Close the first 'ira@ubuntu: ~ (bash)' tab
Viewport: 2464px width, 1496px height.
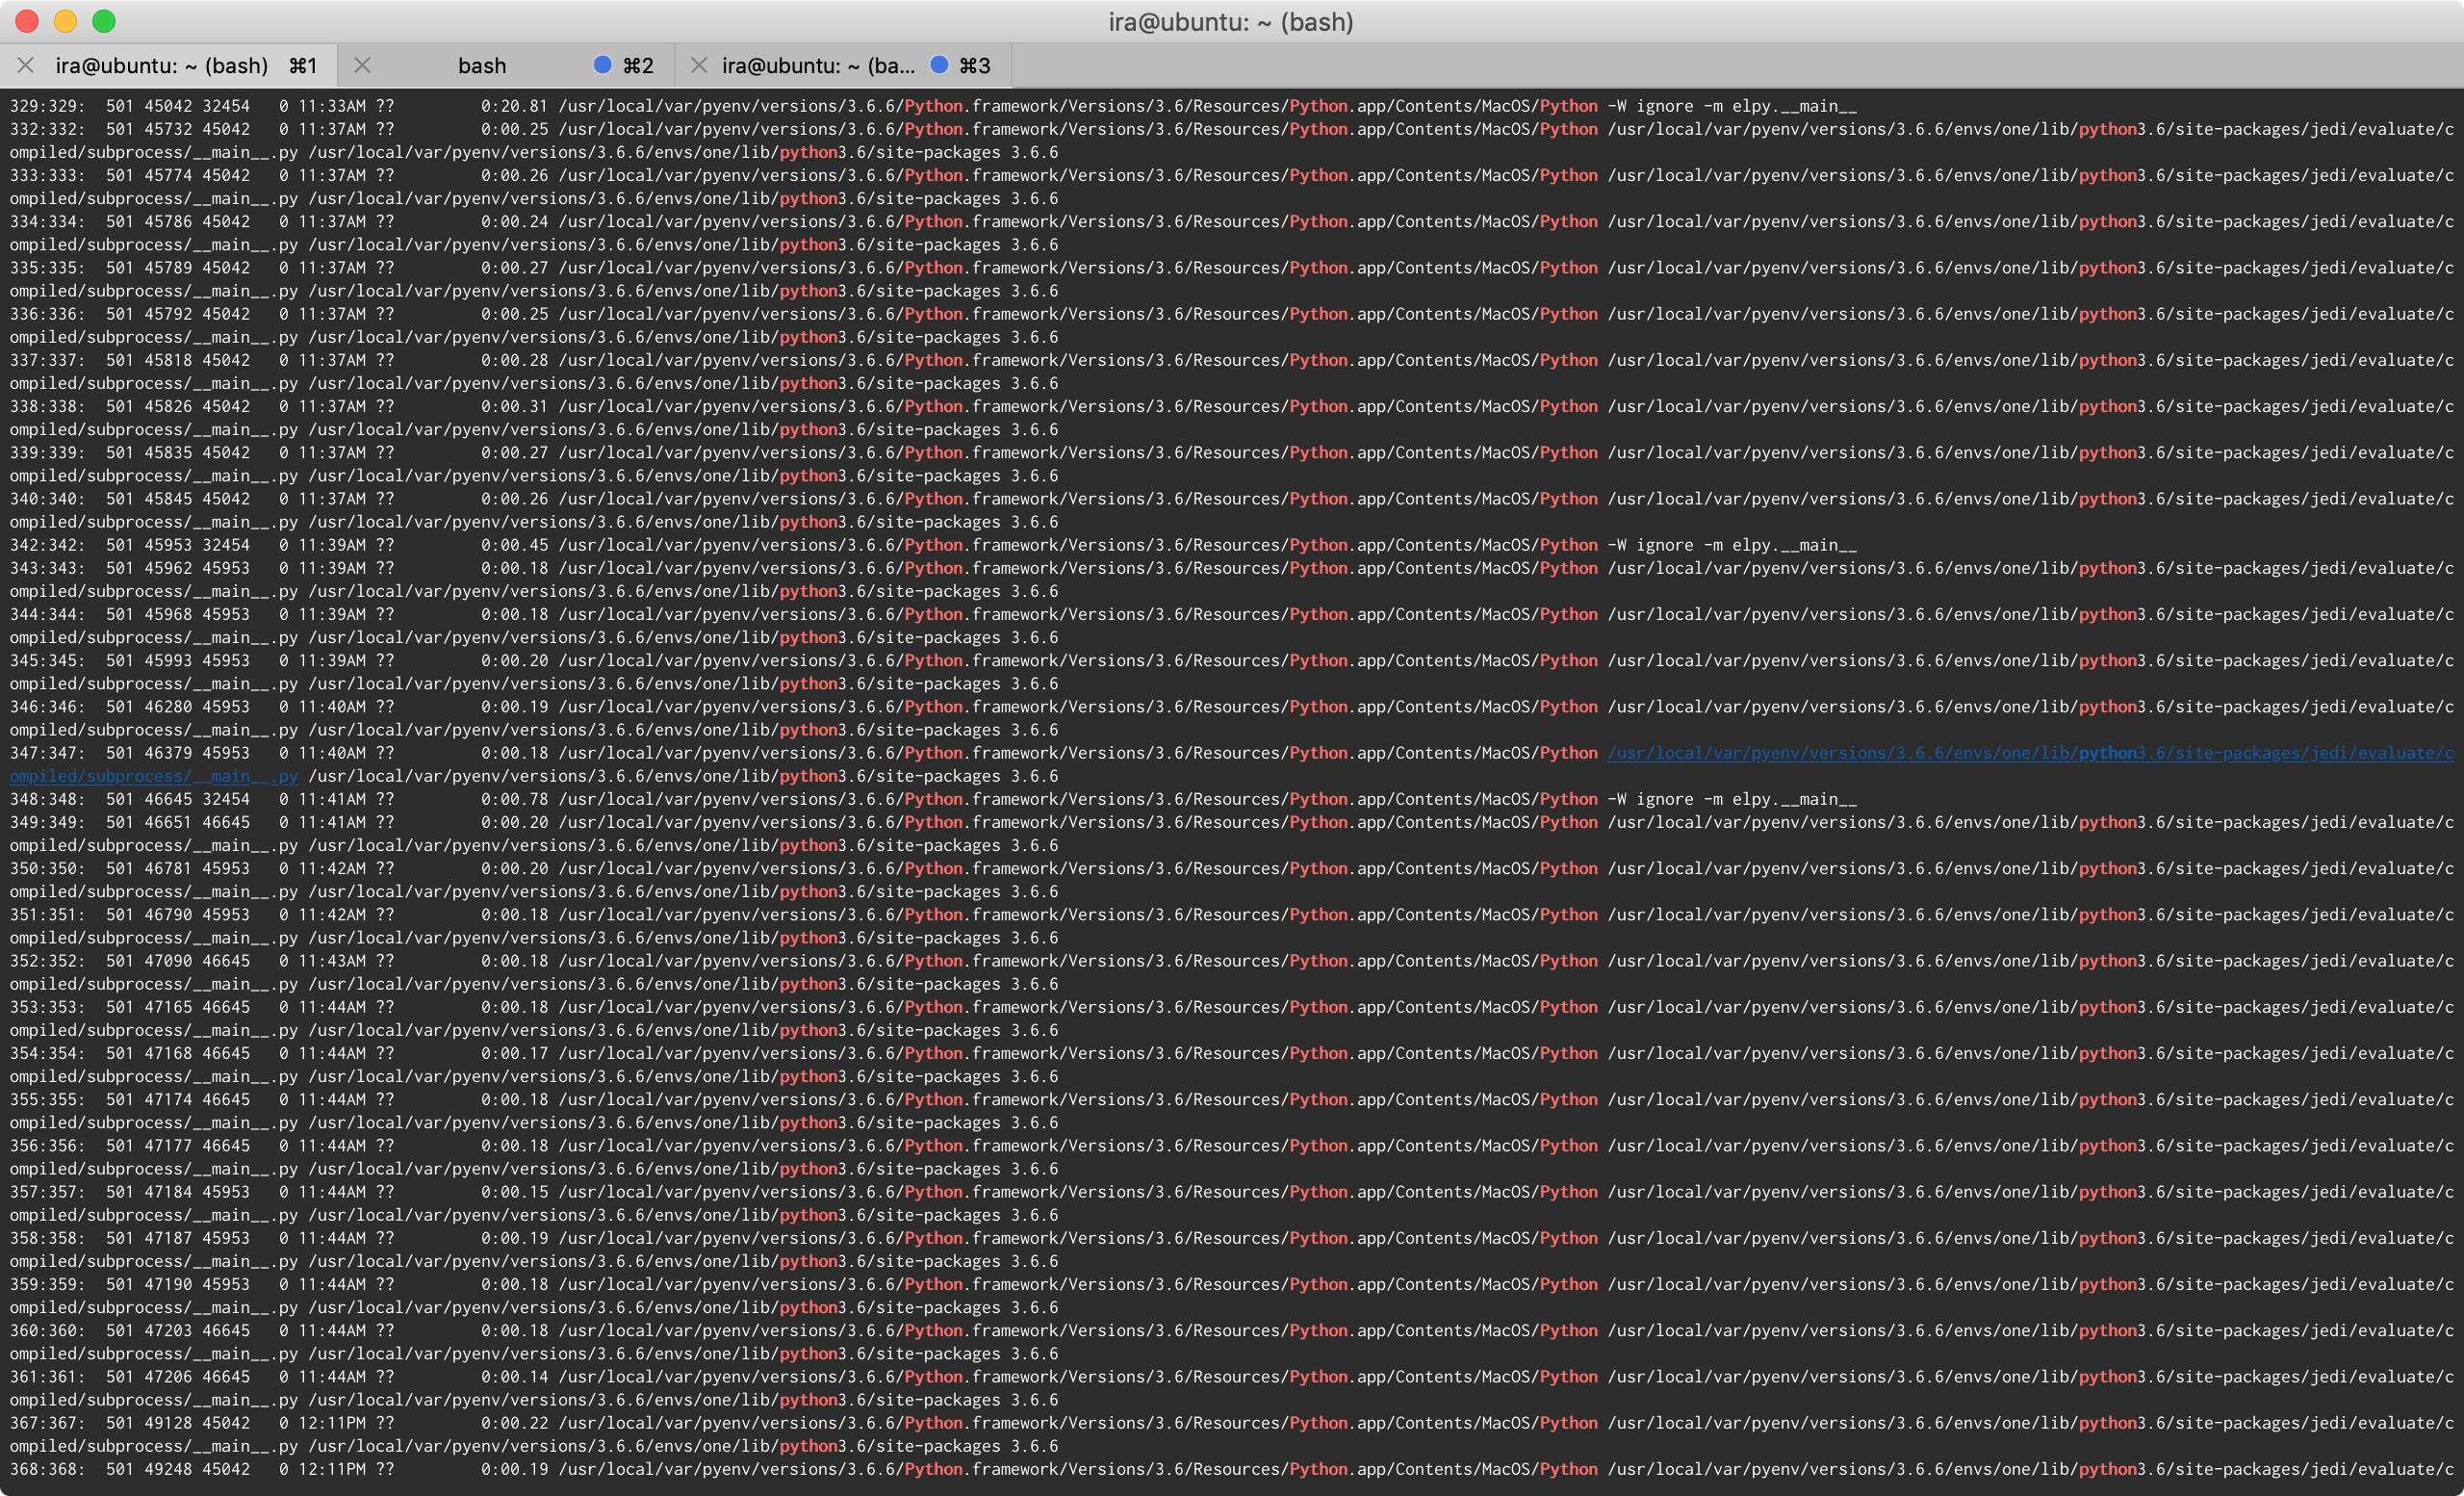point(24,65)
